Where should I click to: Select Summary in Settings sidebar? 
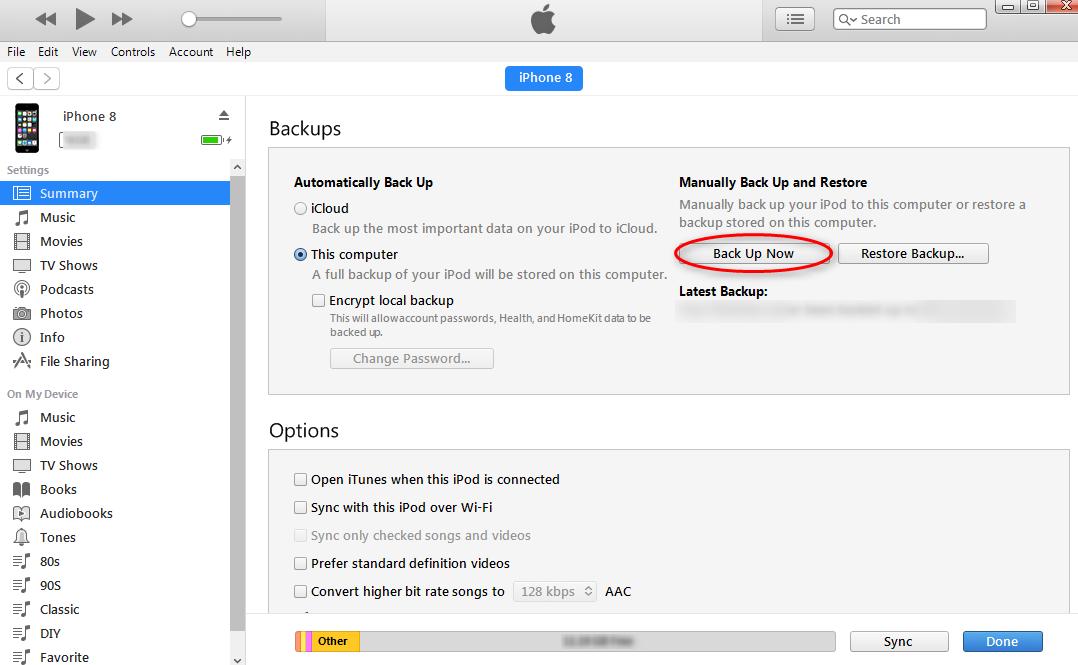115,193
